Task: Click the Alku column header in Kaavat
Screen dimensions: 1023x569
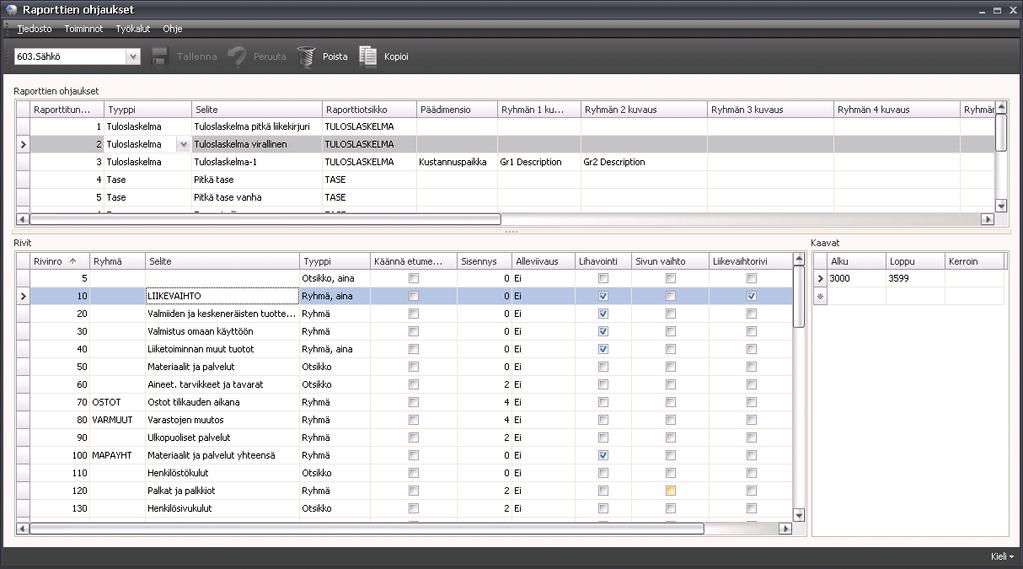Action: (856, 261)
